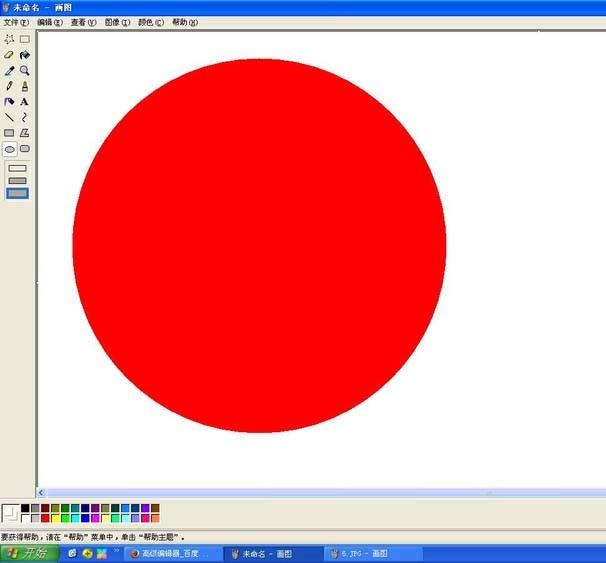This screenshot has height=563, width=606.
Task: Select the Free-Form Select tool
Action: pyautogui.click(x=9, y=39)
